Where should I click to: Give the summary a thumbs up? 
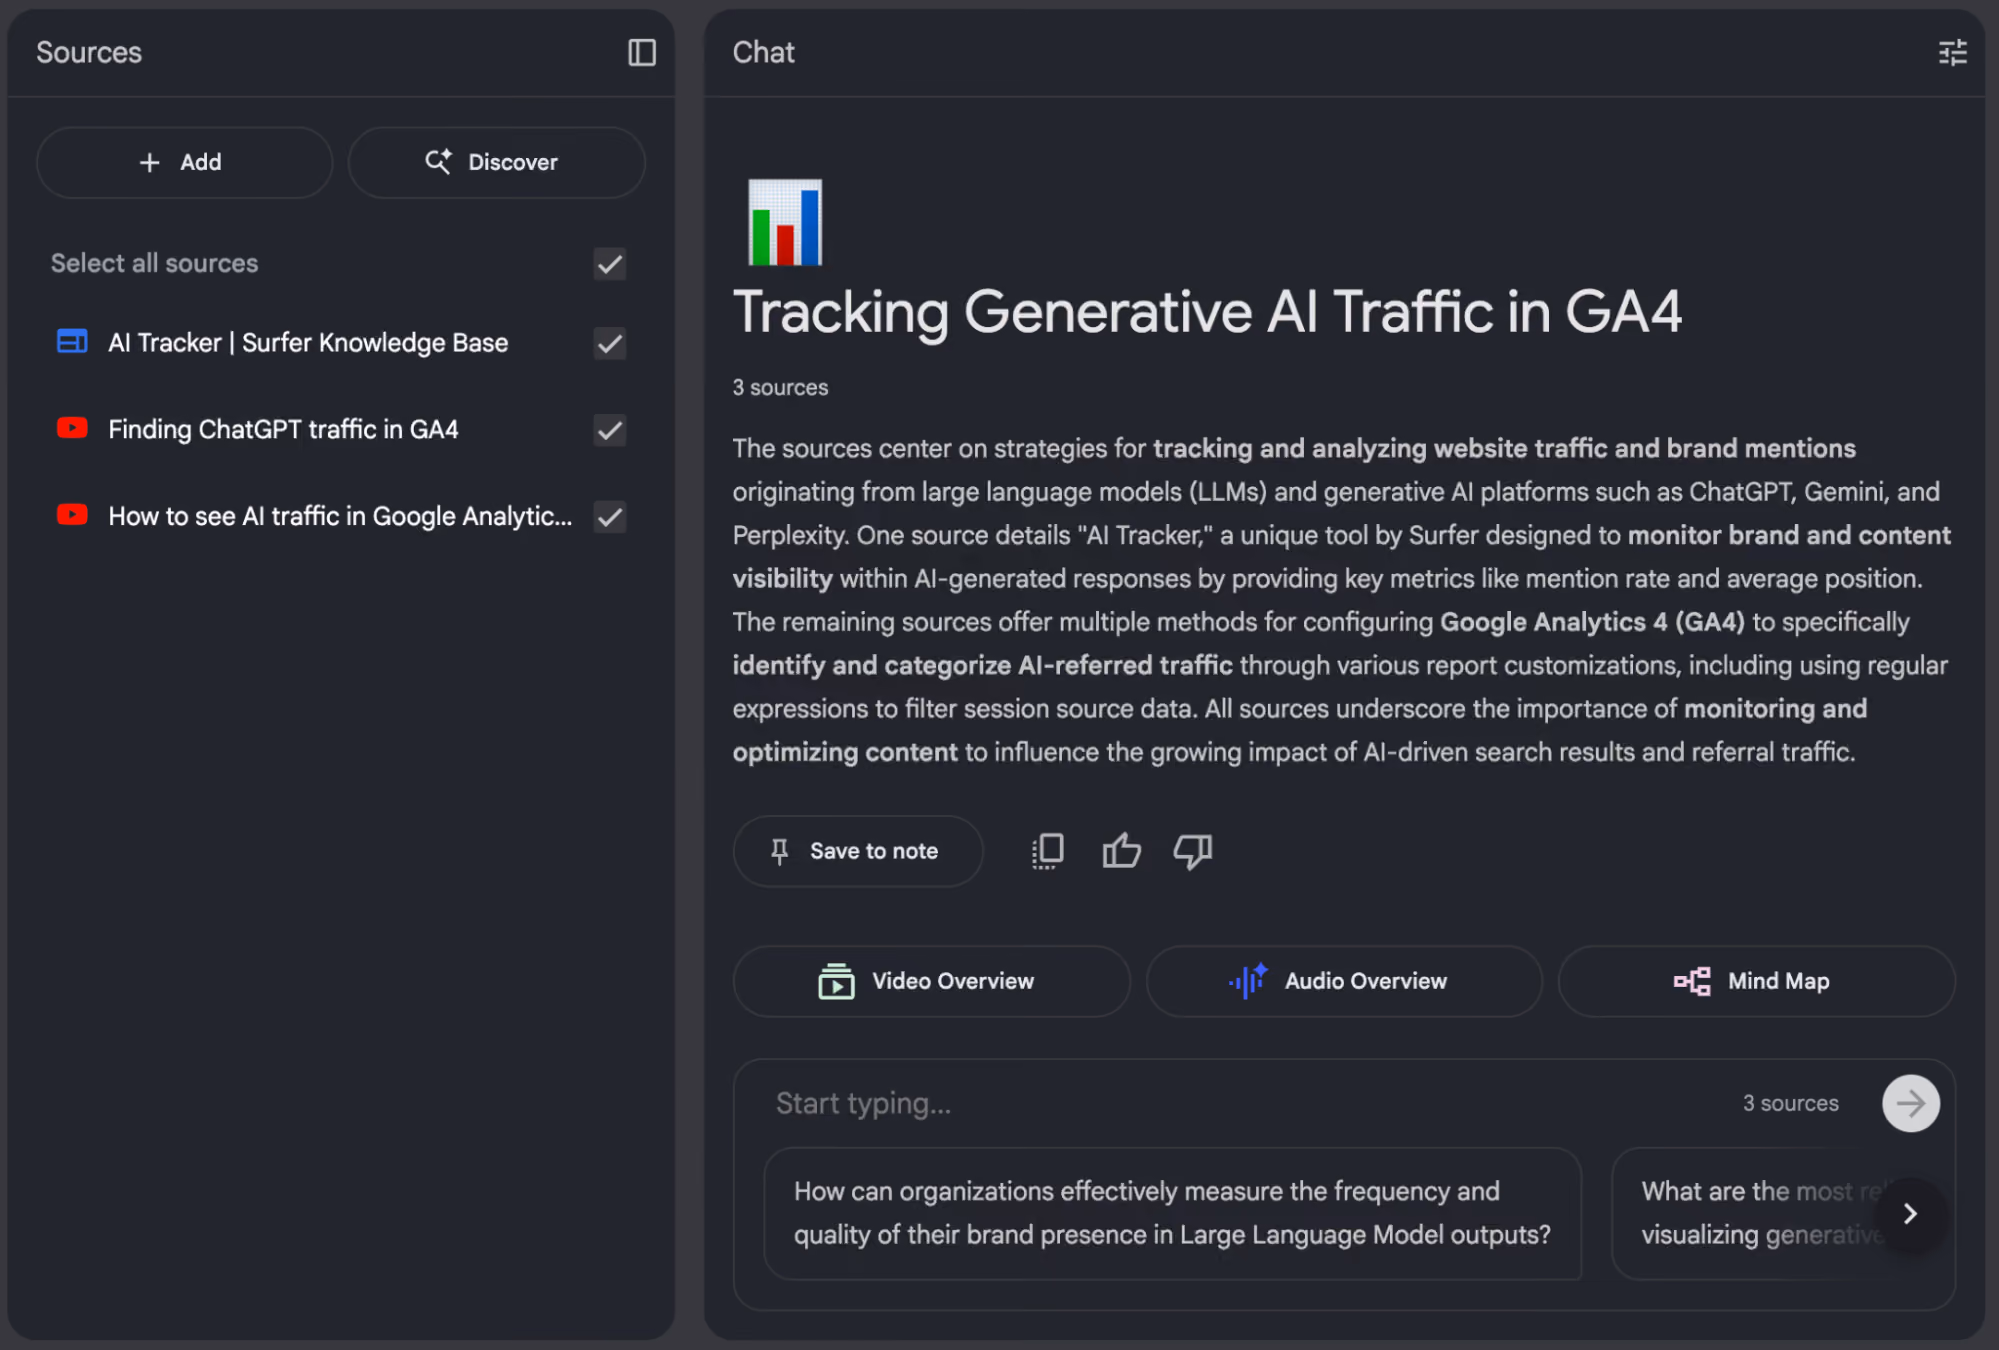(x=1121, y=851)
